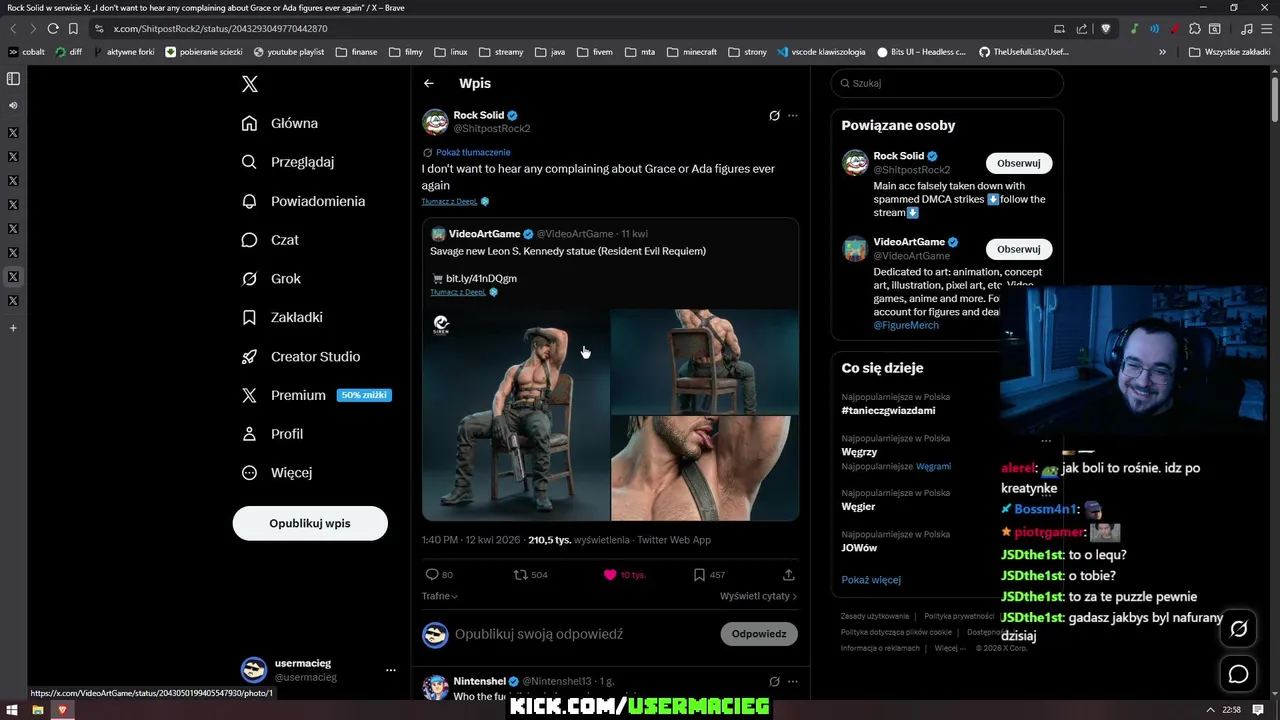Click the browser back arrow
The image size is (1280, 720).
point(12,29)
